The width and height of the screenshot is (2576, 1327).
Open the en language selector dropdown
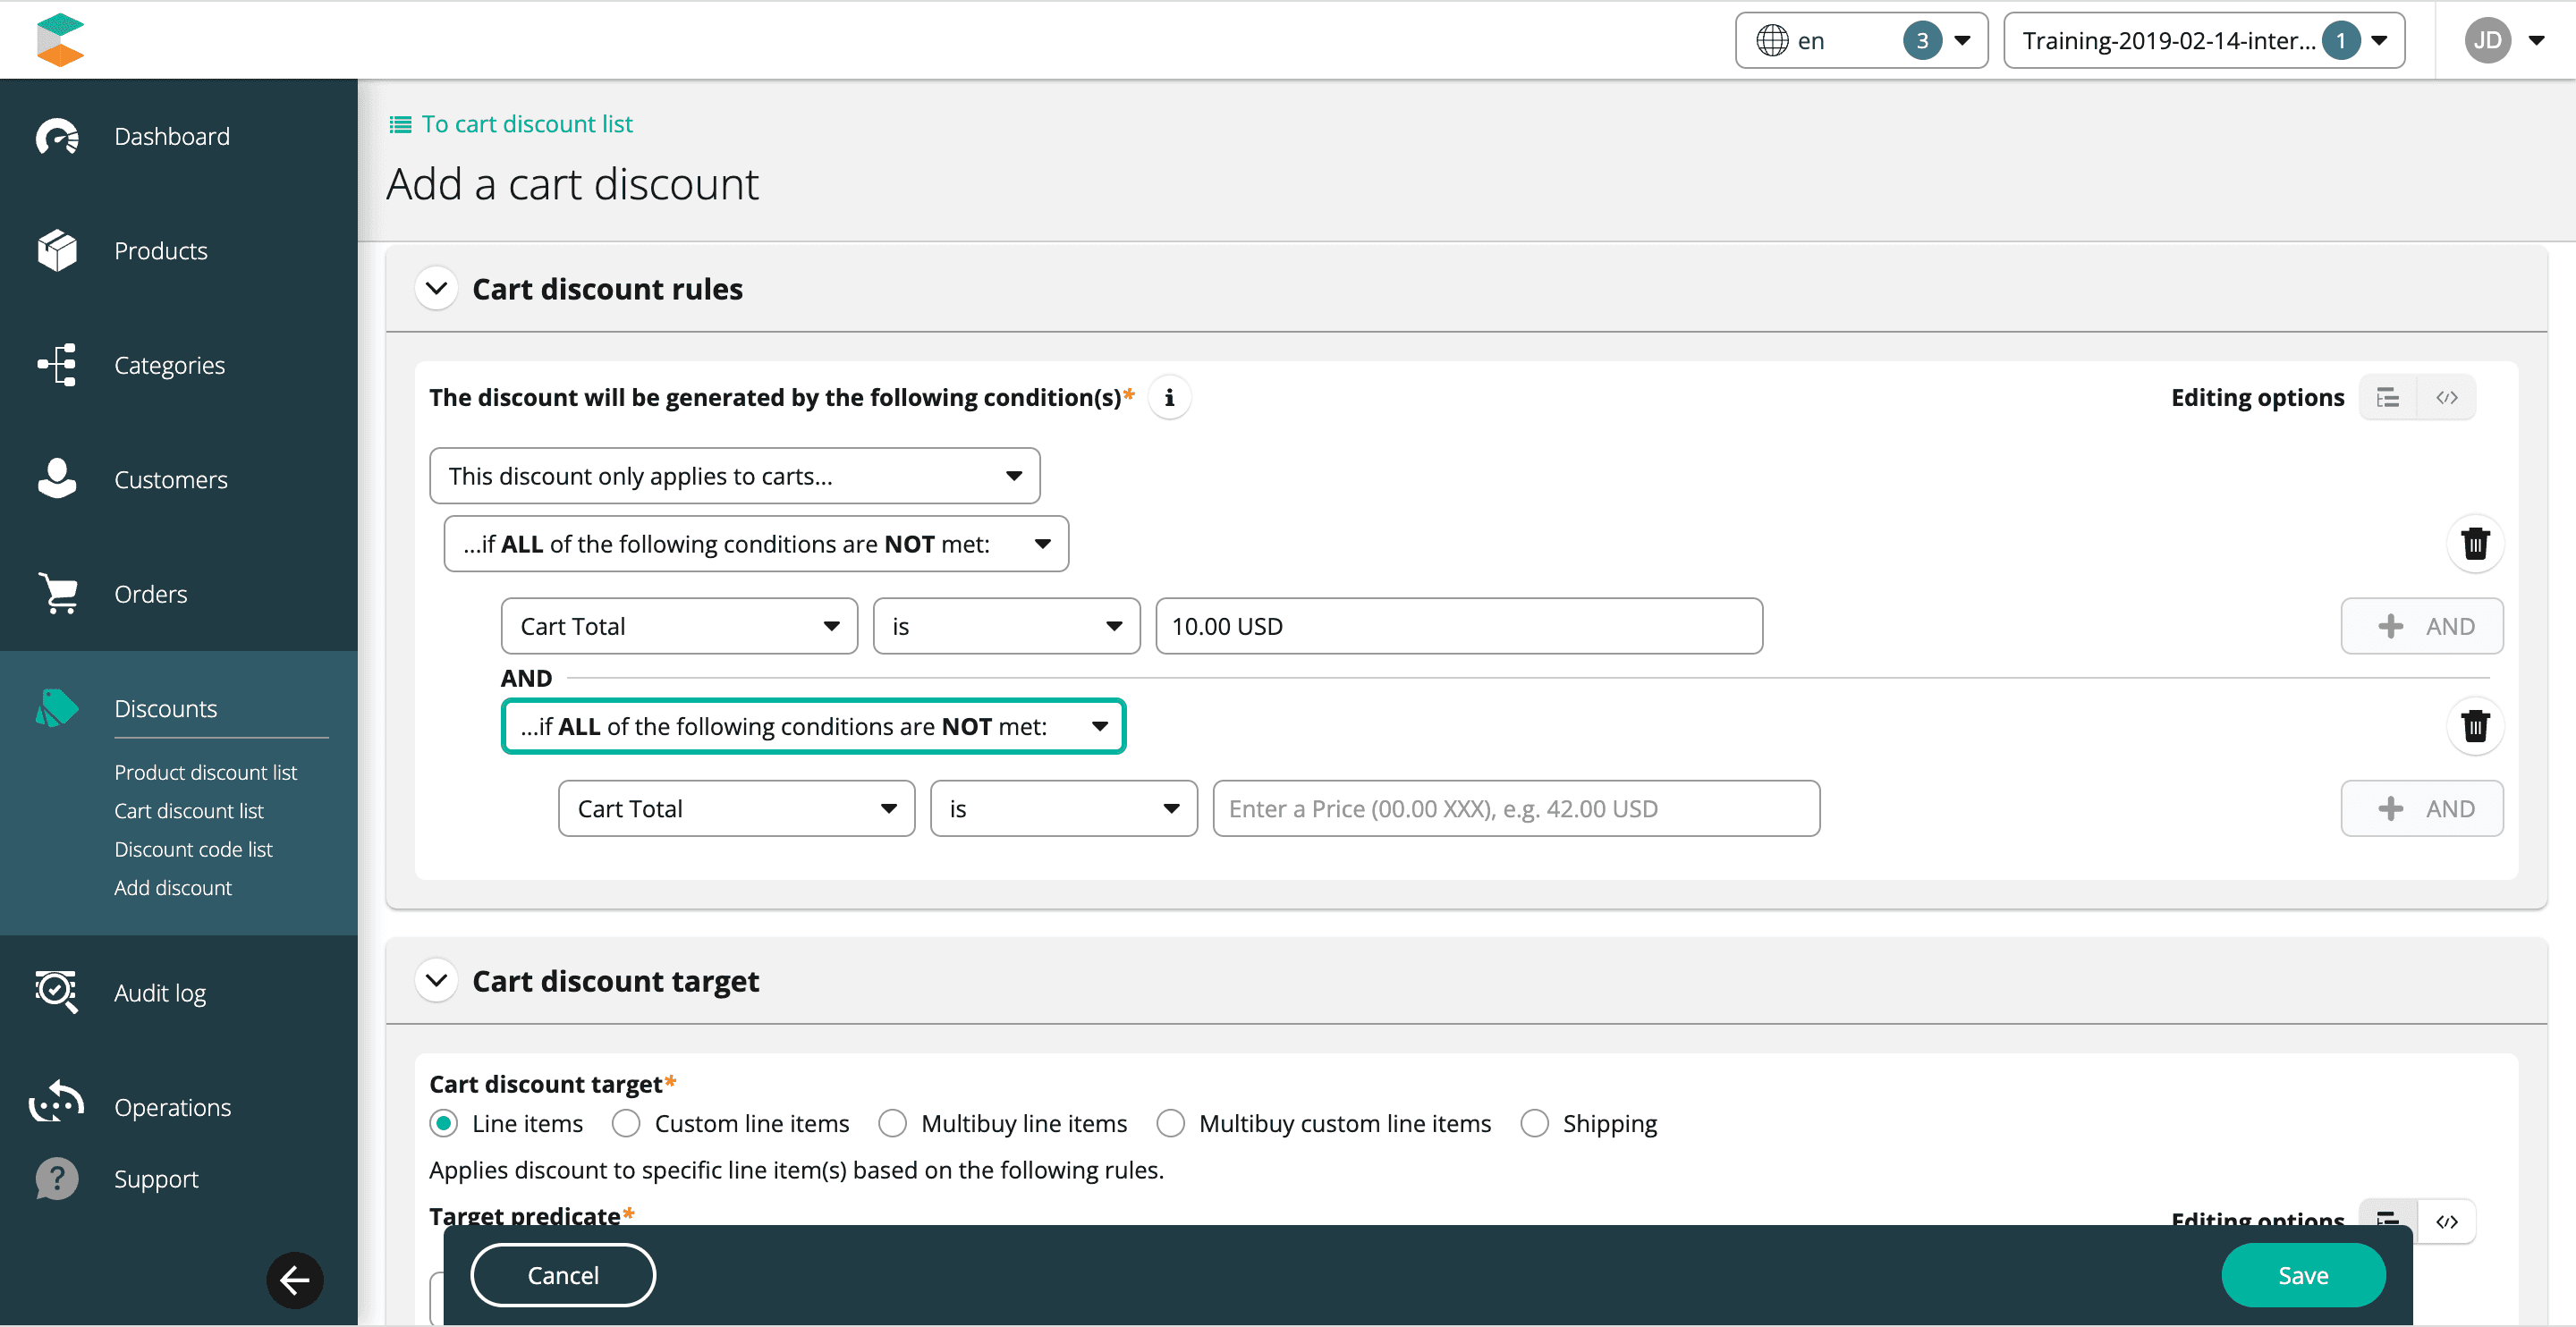tap(1861, 40)
